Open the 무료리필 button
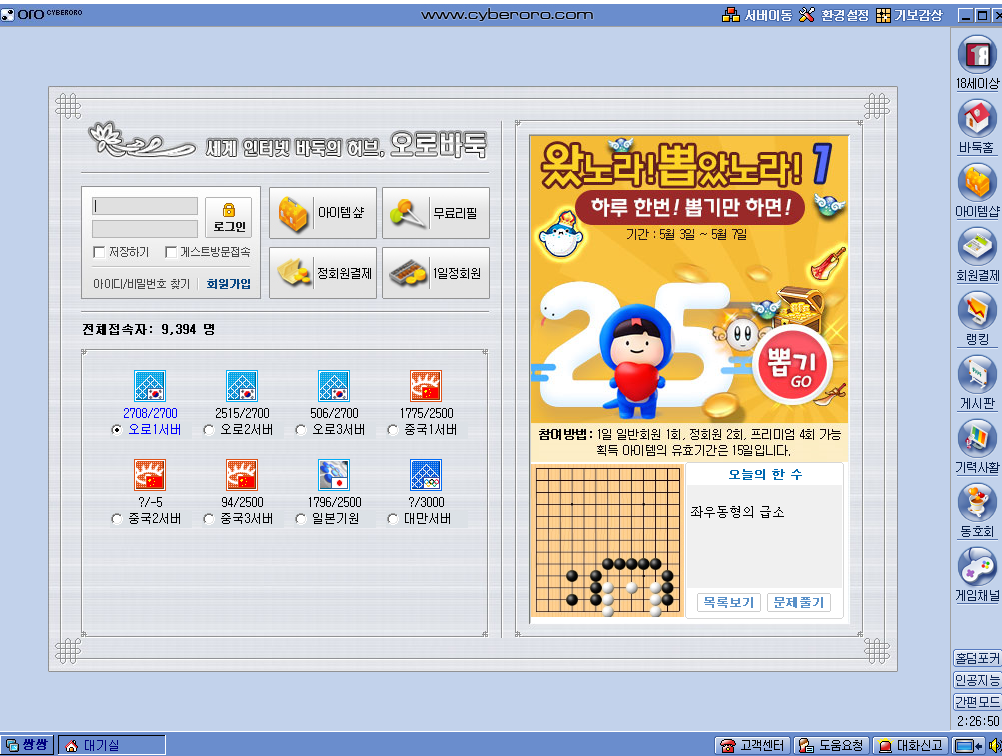 [436, 213]
